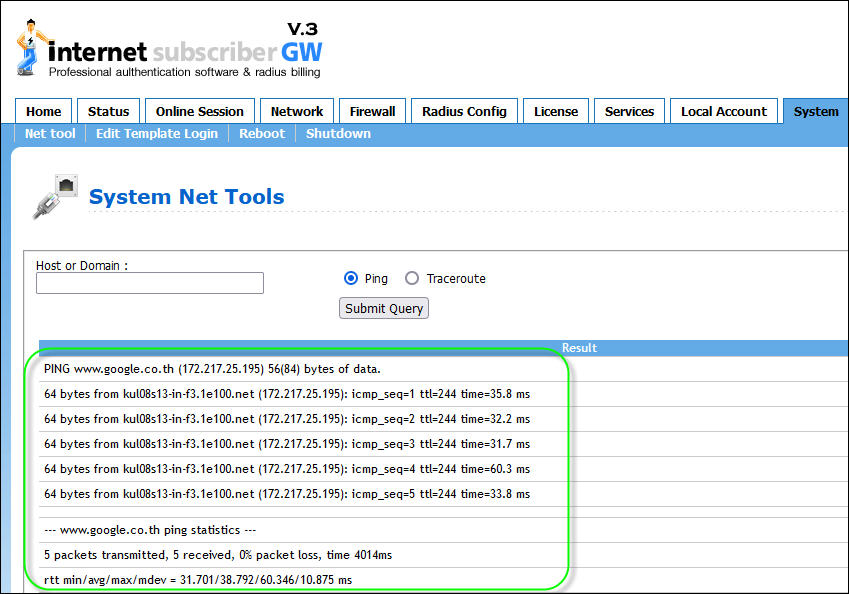Open the License tab
This screenshot has height=594, width=849.
[x=555, y=112]
